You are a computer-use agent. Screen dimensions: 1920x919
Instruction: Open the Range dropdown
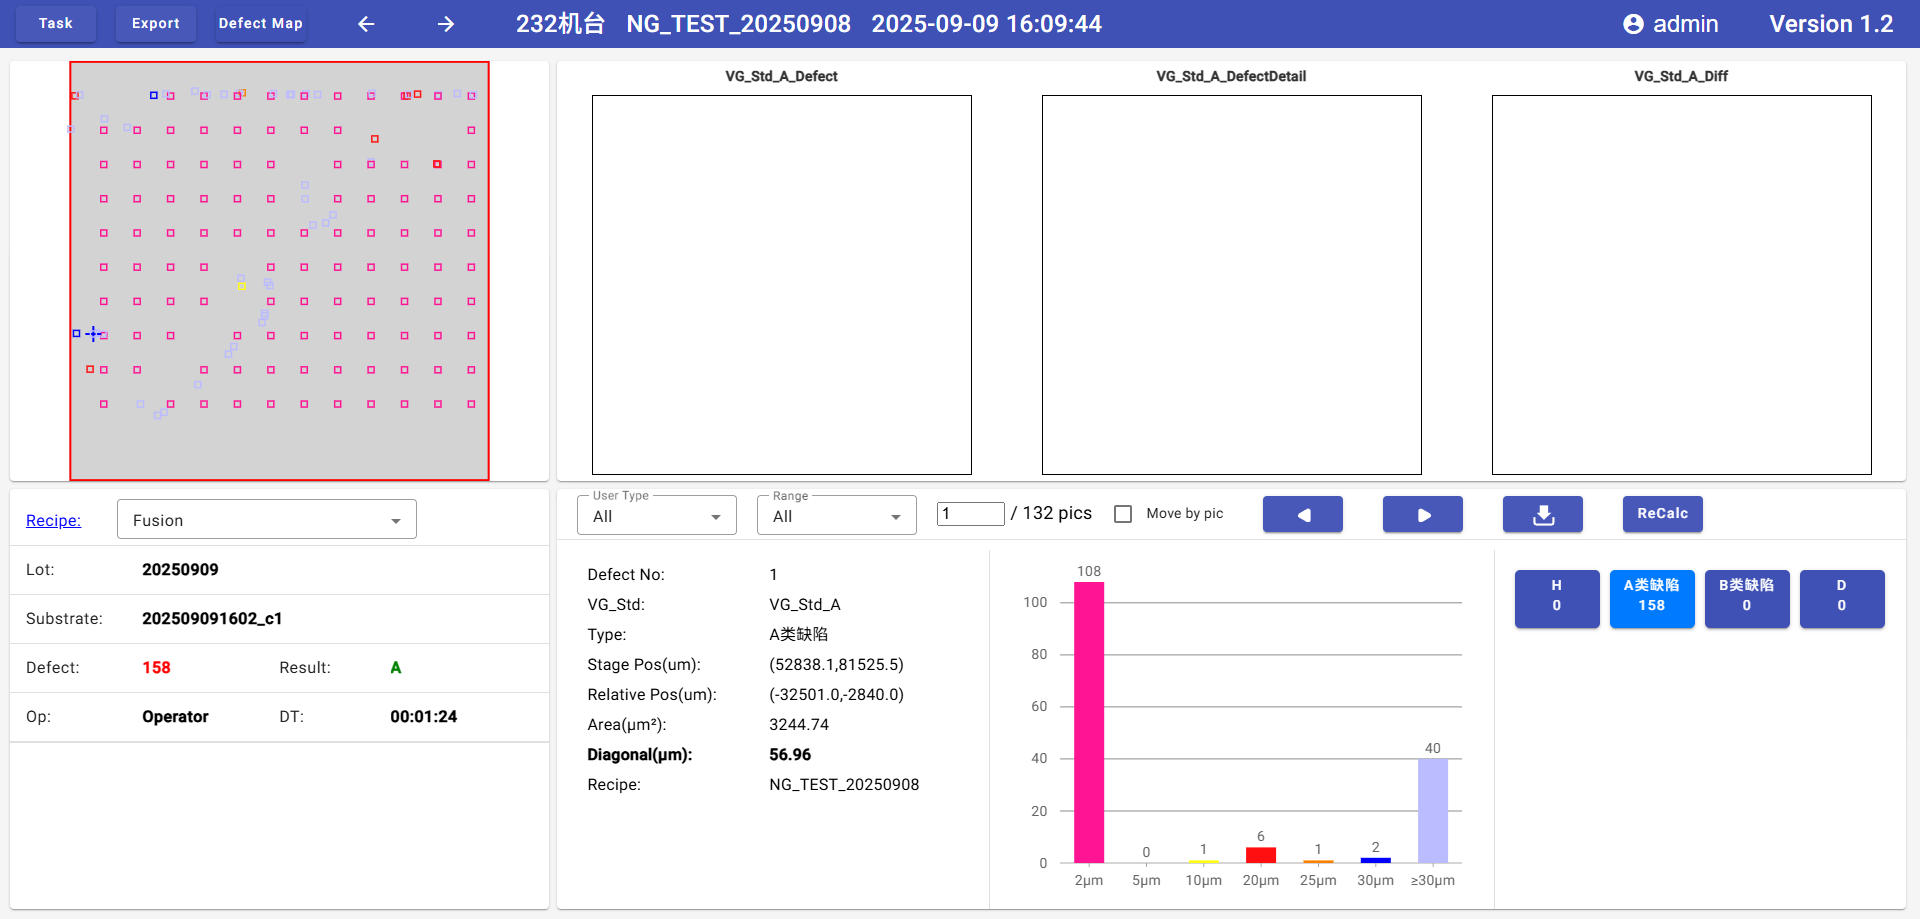pyautogui.click(x=836, y=516)
